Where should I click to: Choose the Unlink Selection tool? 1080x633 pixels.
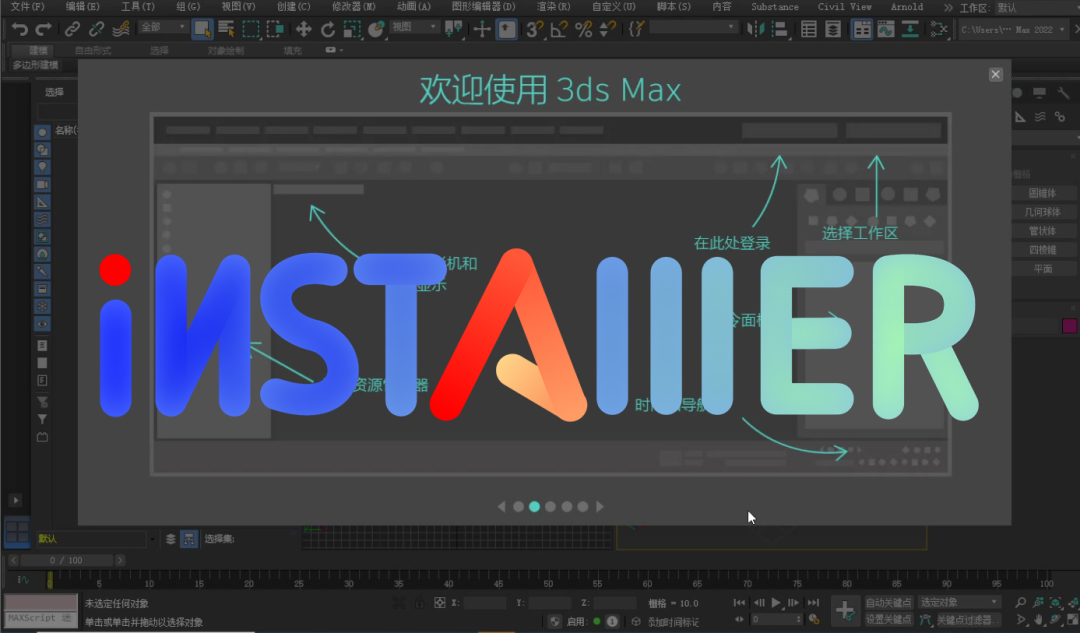(96, 29)
